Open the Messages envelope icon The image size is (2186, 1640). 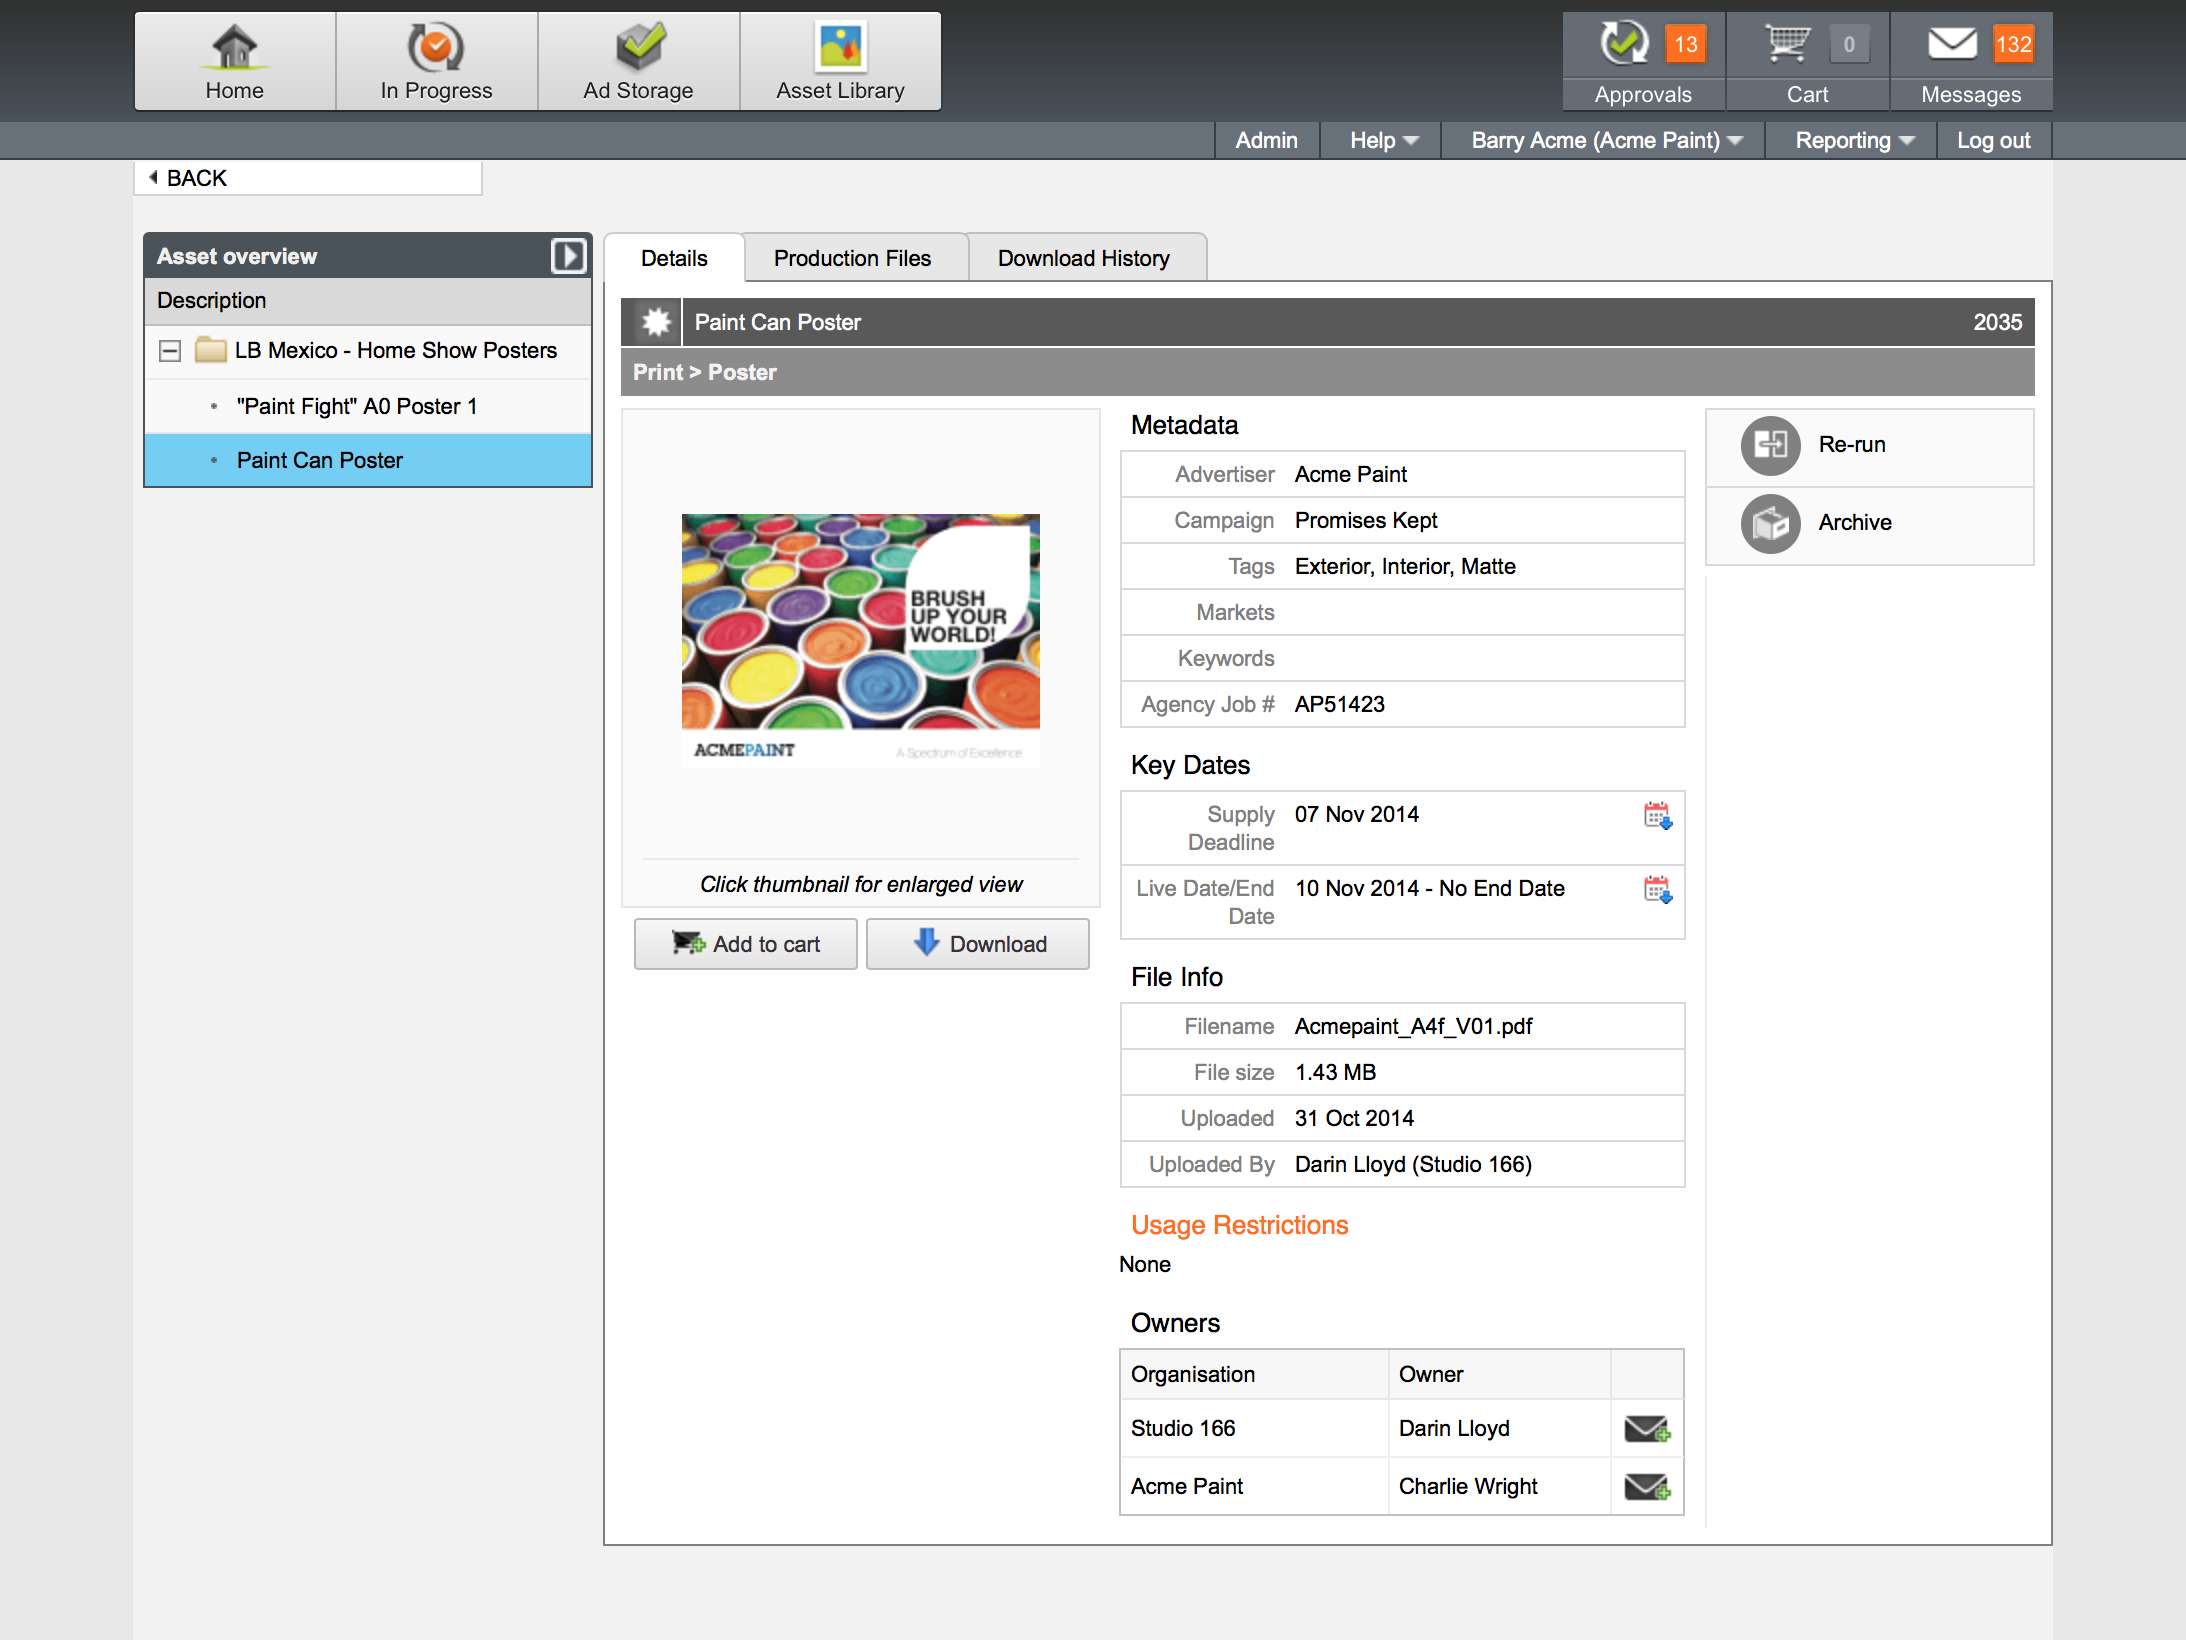pyautogui.click(x=1952, y=43)
